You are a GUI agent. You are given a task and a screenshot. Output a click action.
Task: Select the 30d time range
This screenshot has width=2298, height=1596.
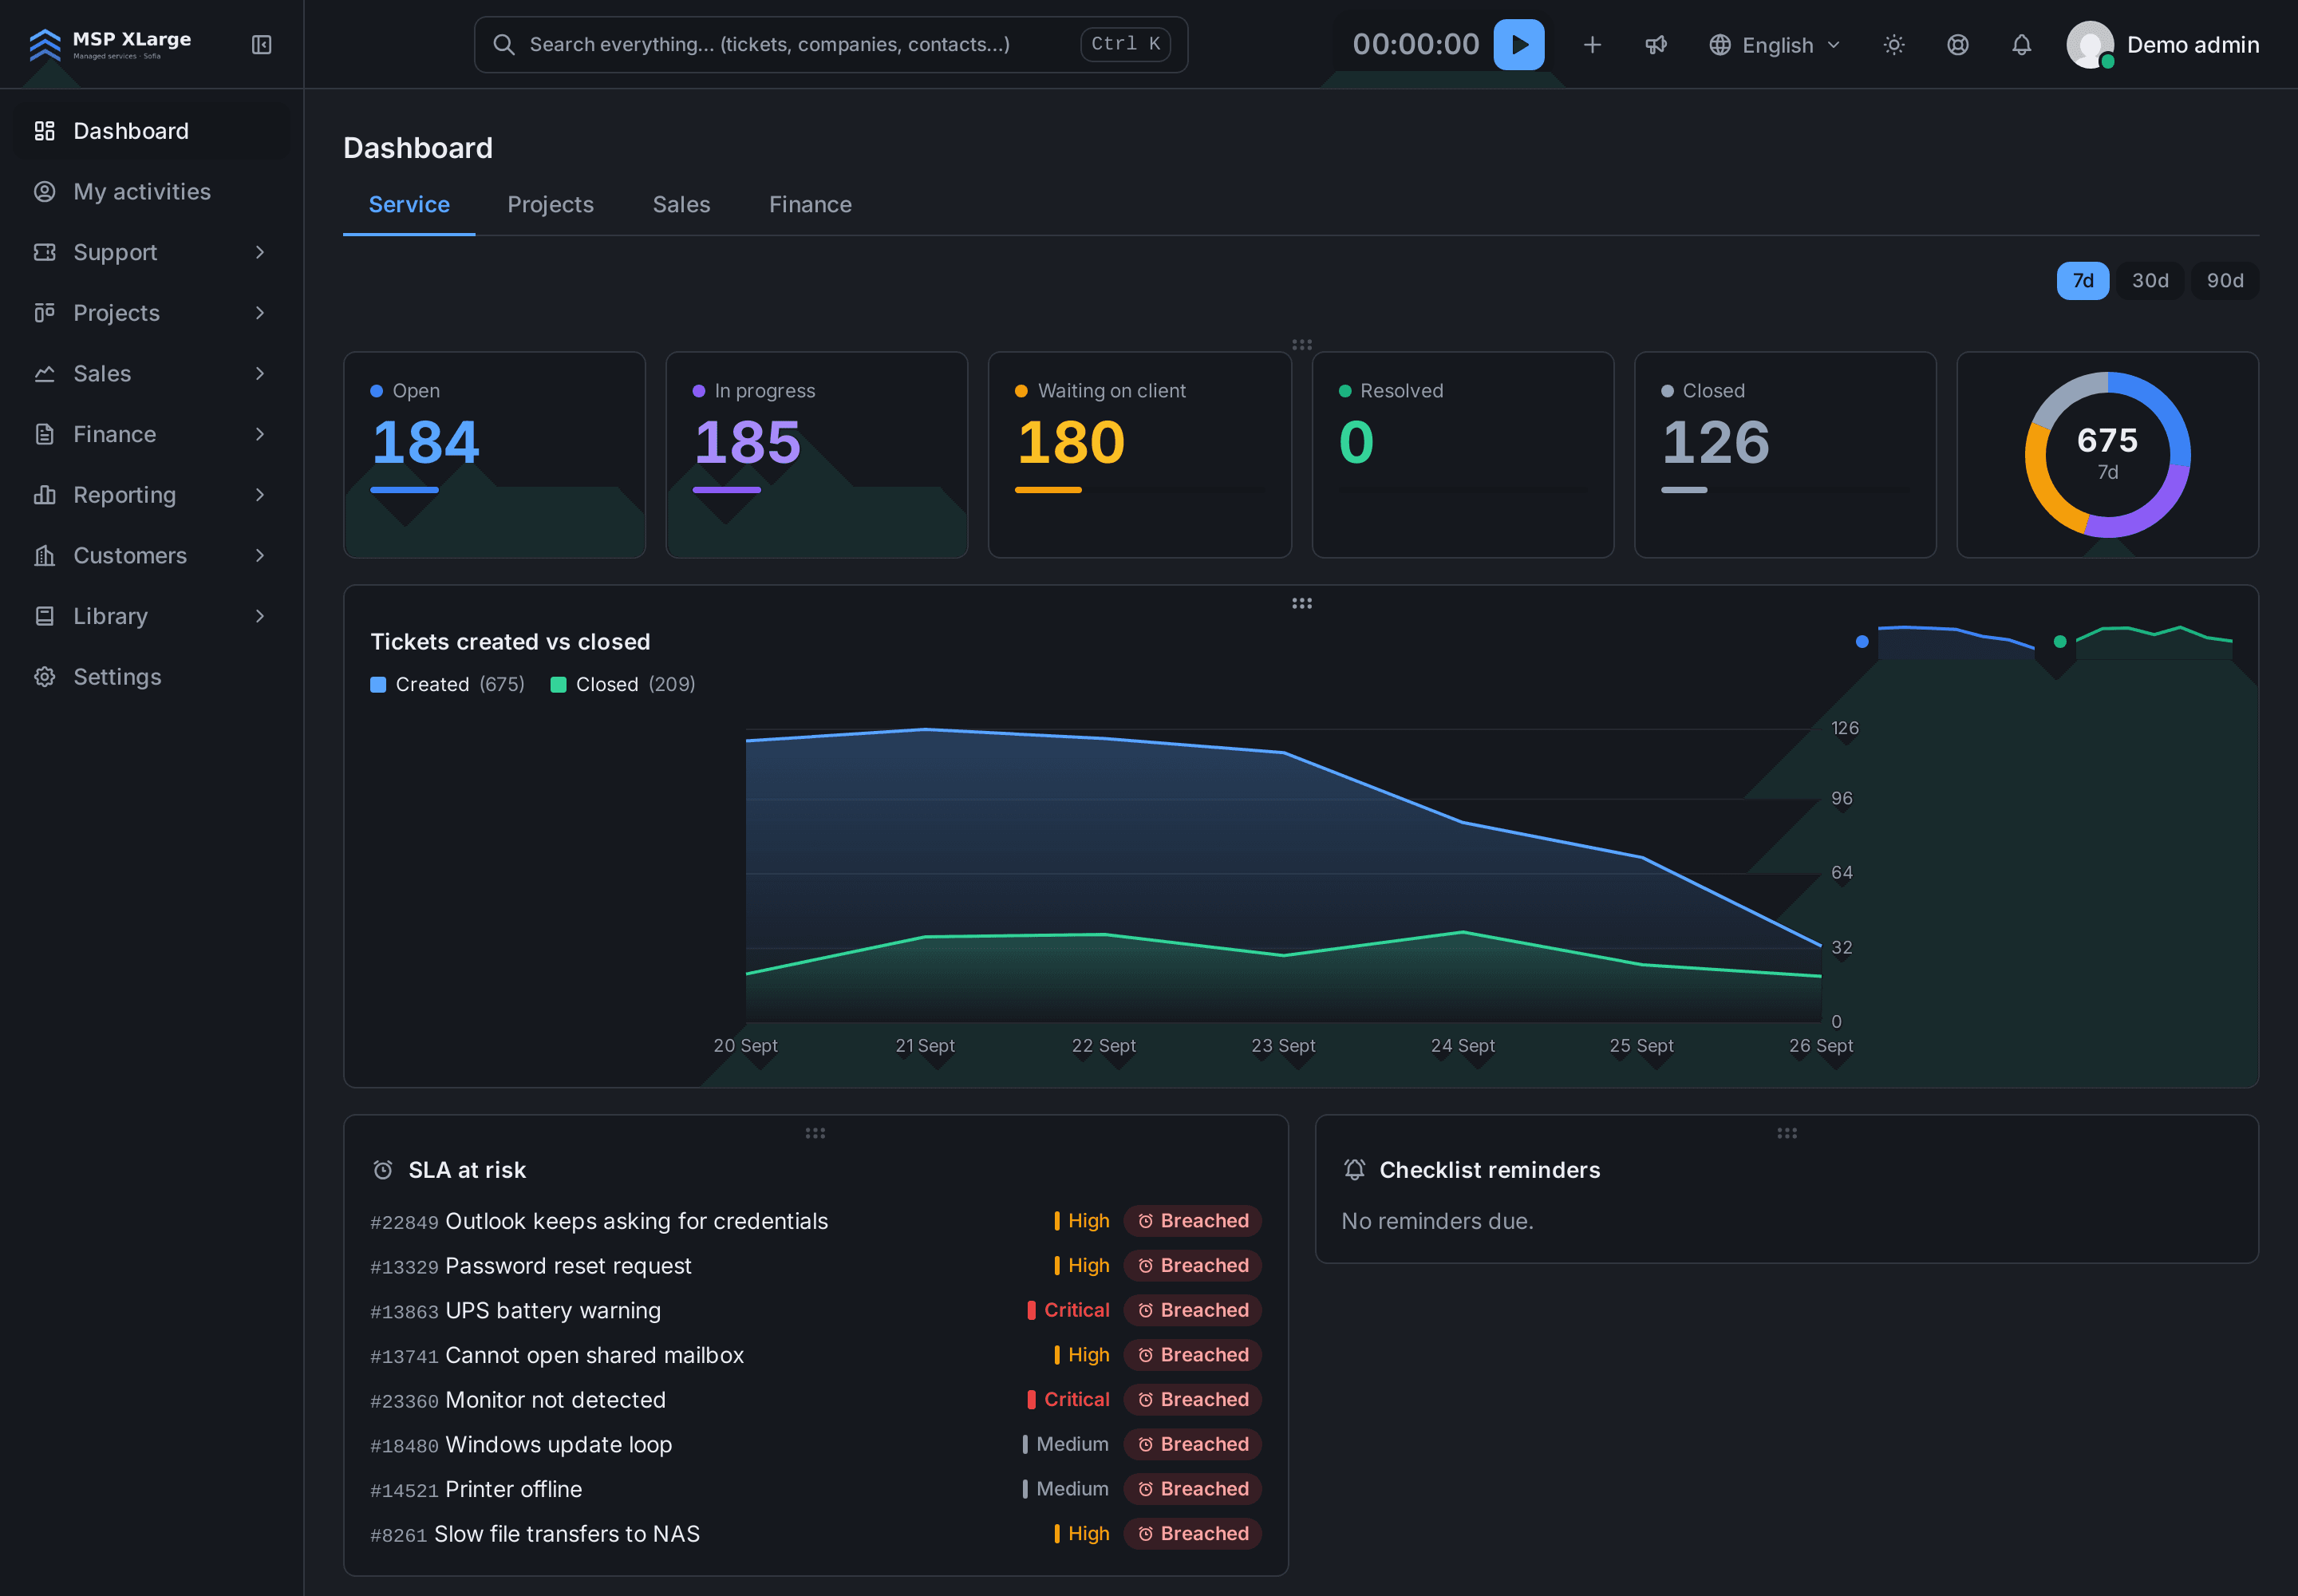[2149, 281]
